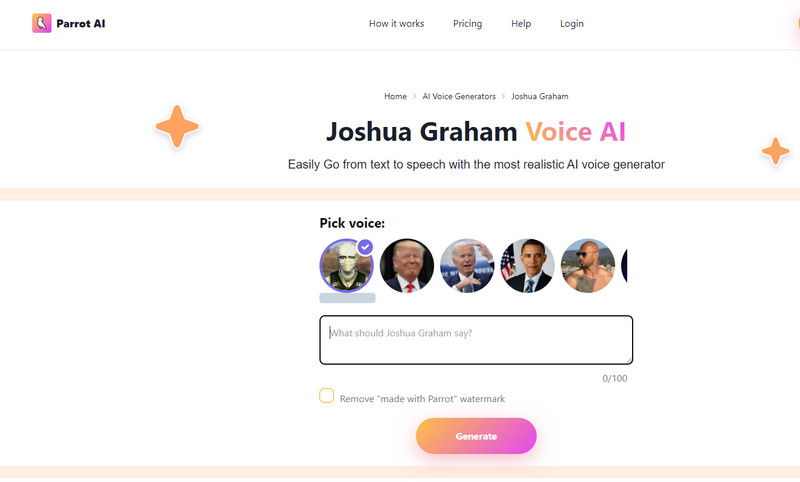Click the Login link
Screen dimensions: 800x482
[572, 24]
